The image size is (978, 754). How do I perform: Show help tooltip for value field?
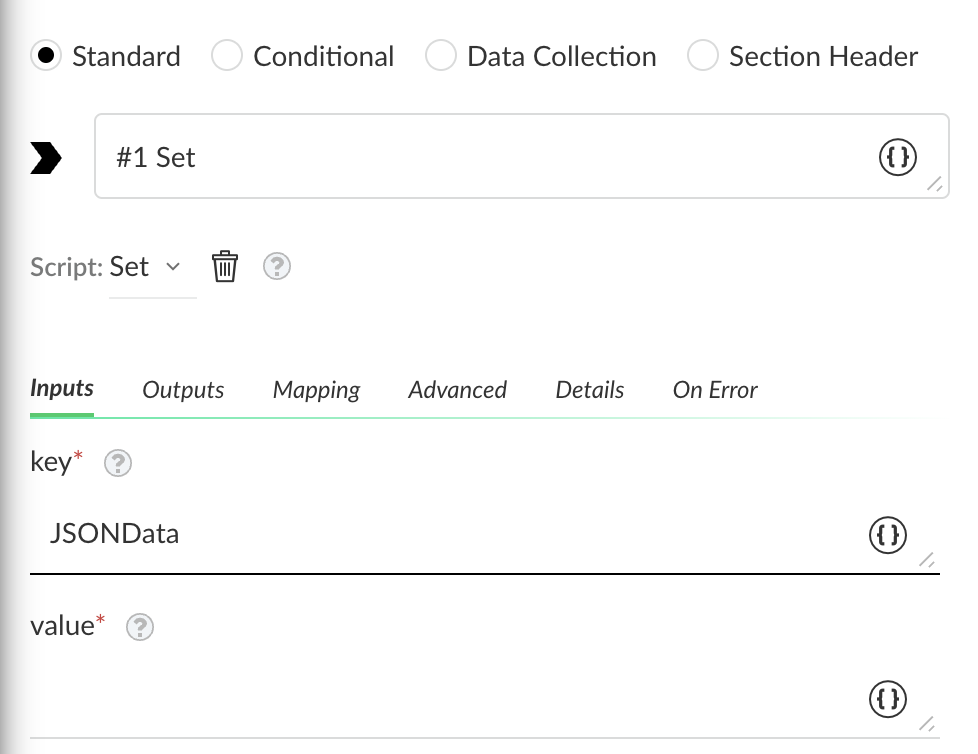pyautogui.click(x=140, y=627)
